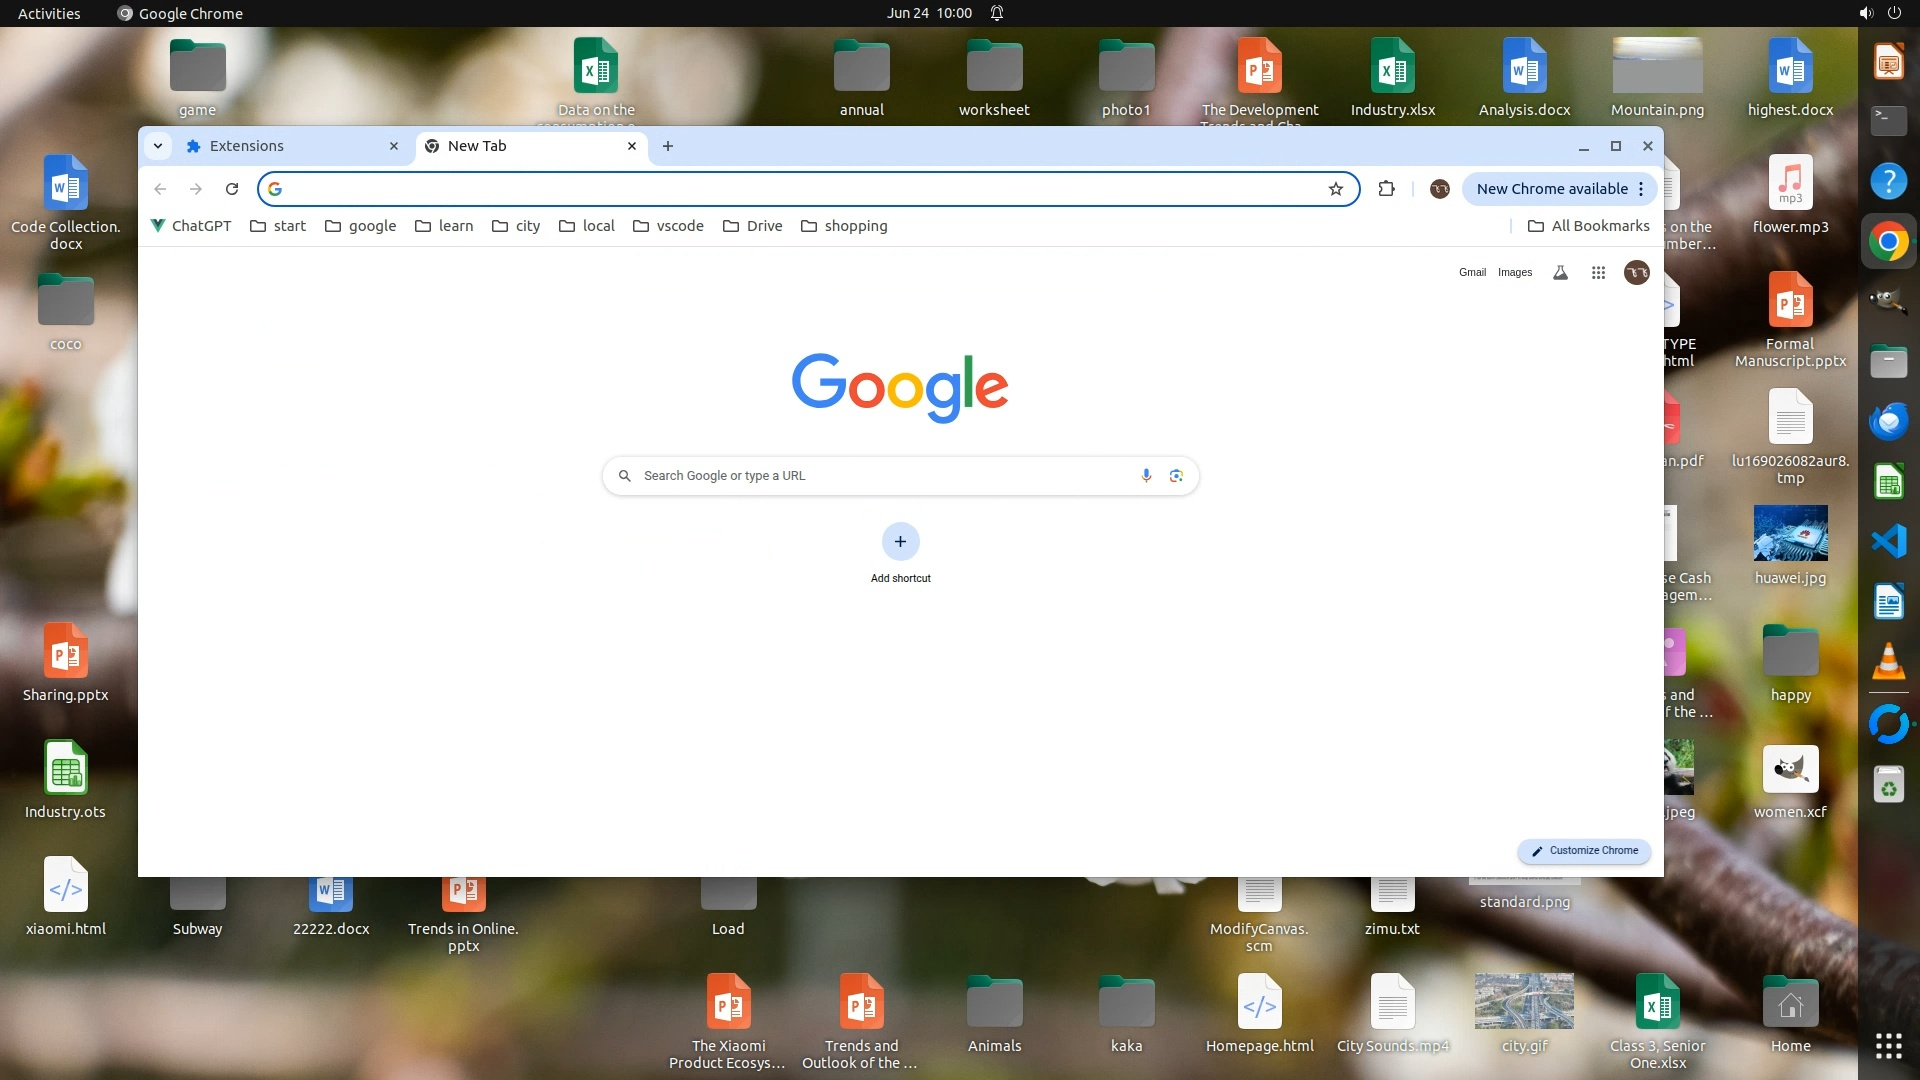Click the Images link
Image resolution: width=1920 pixels, height=1080 pixels.
tap(1514, 272)
